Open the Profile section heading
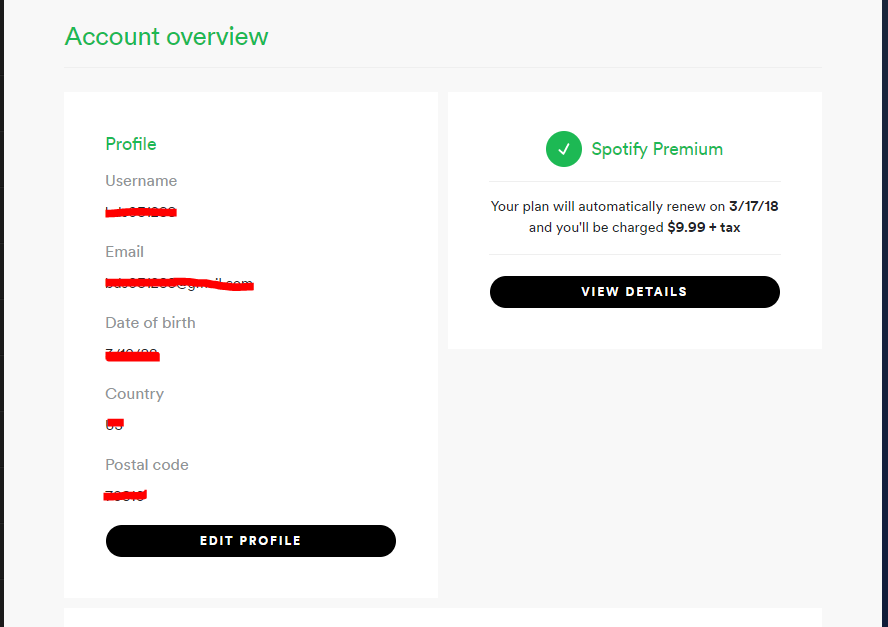 coord(130,144)
